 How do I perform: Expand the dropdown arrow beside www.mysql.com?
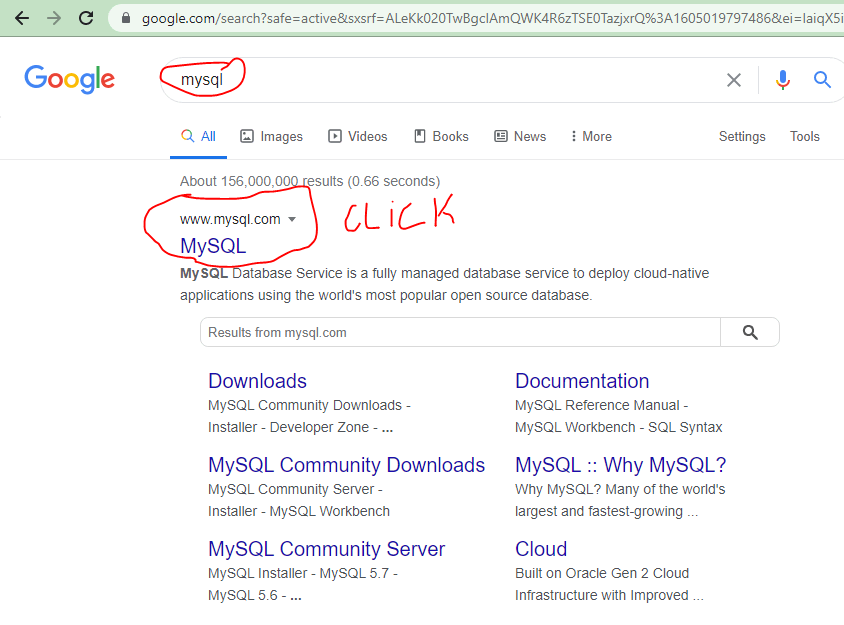tap(292, 219)
